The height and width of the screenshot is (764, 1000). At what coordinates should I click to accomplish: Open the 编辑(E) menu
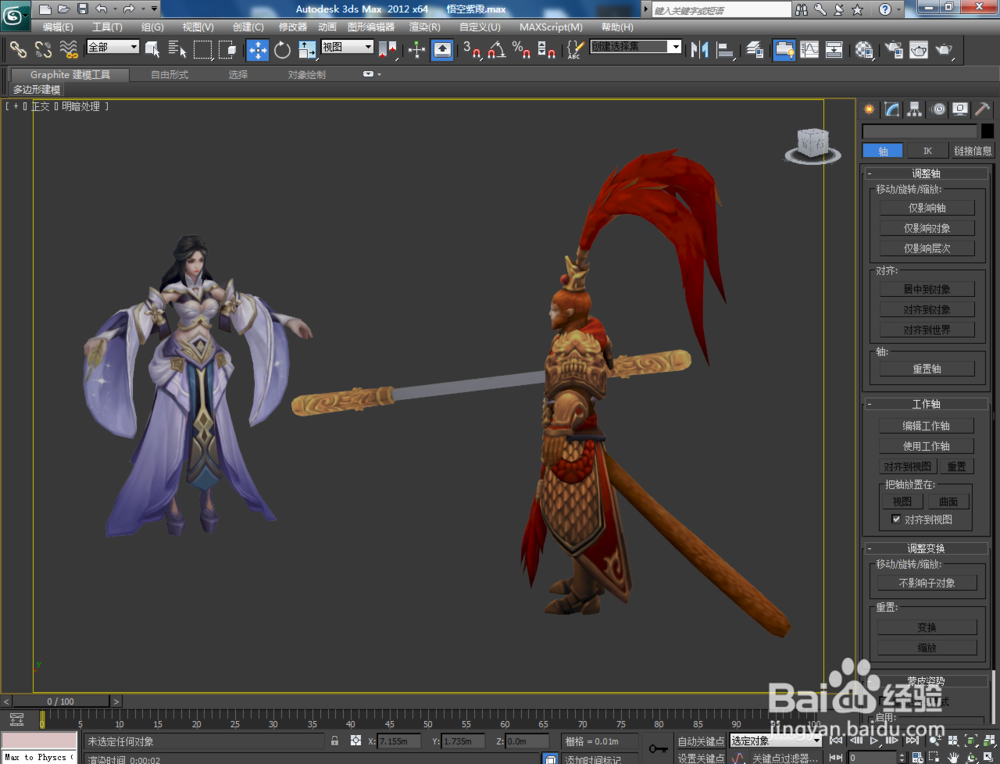pos(57,27)
